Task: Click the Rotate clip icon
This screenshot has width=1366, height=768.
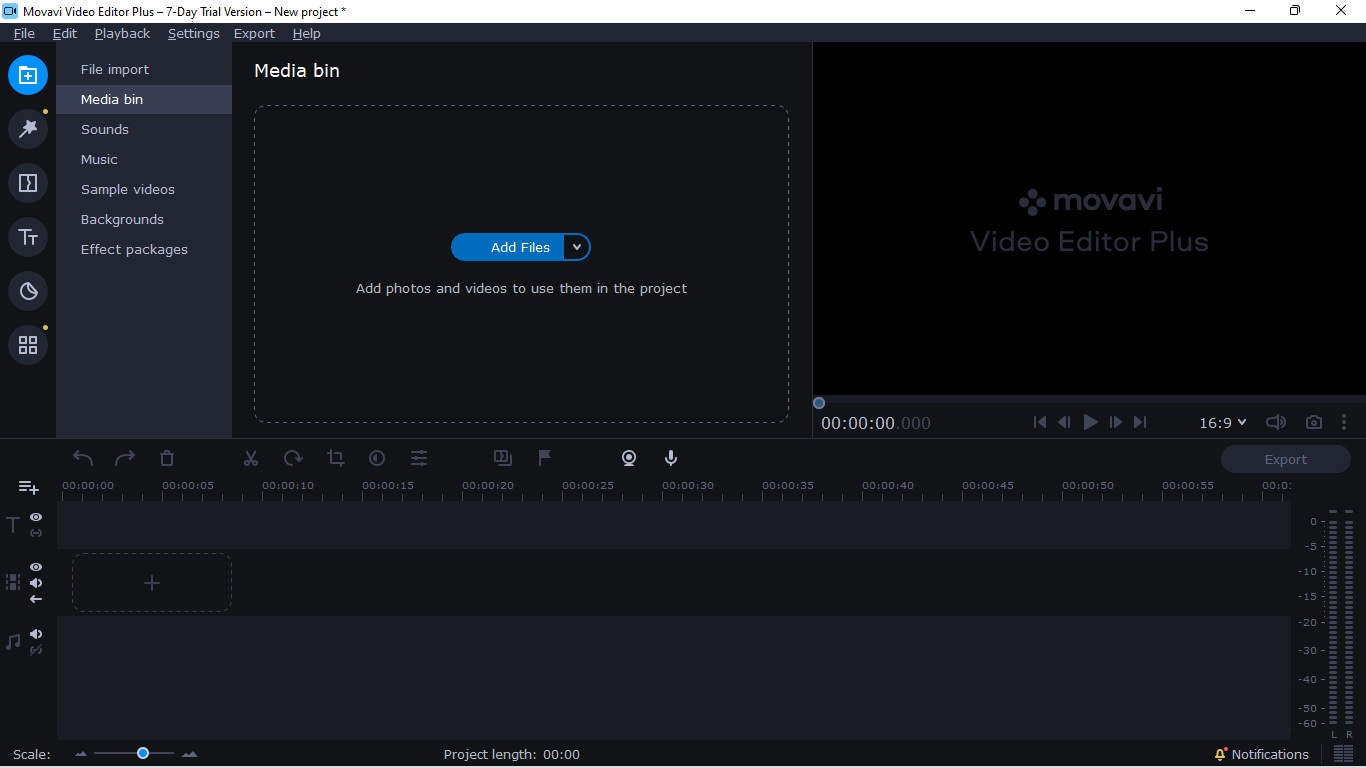Action: (x=293, y=458)
